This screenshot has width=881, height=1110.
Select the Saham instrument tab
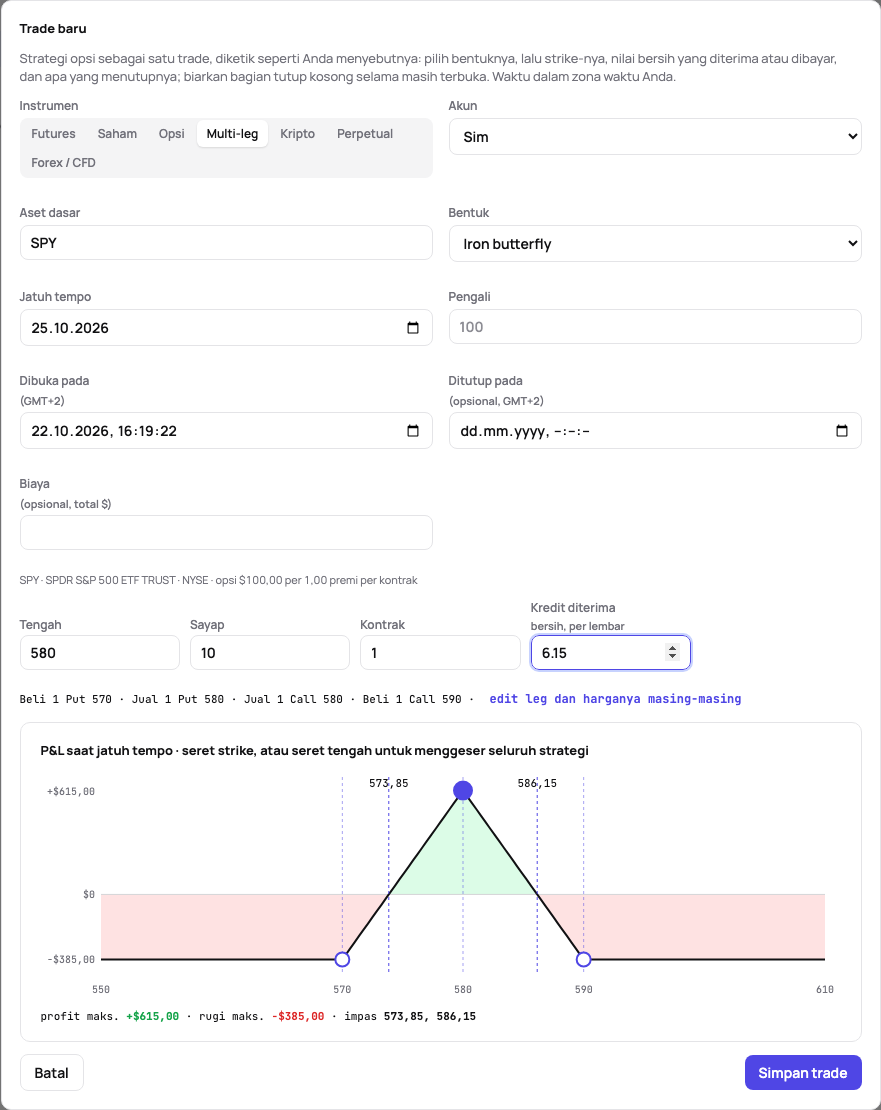point(117,134)
